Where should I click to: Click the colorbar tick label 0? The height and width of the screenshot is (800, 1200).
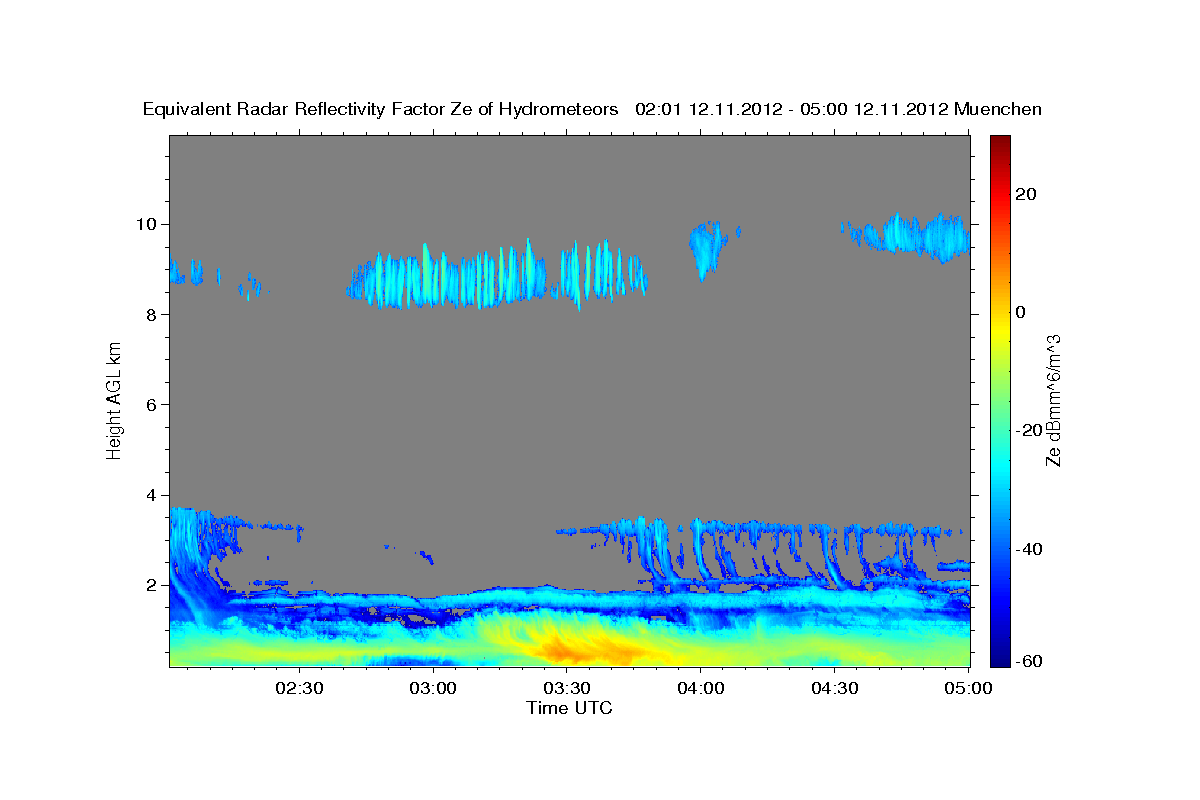[1021, 312]
